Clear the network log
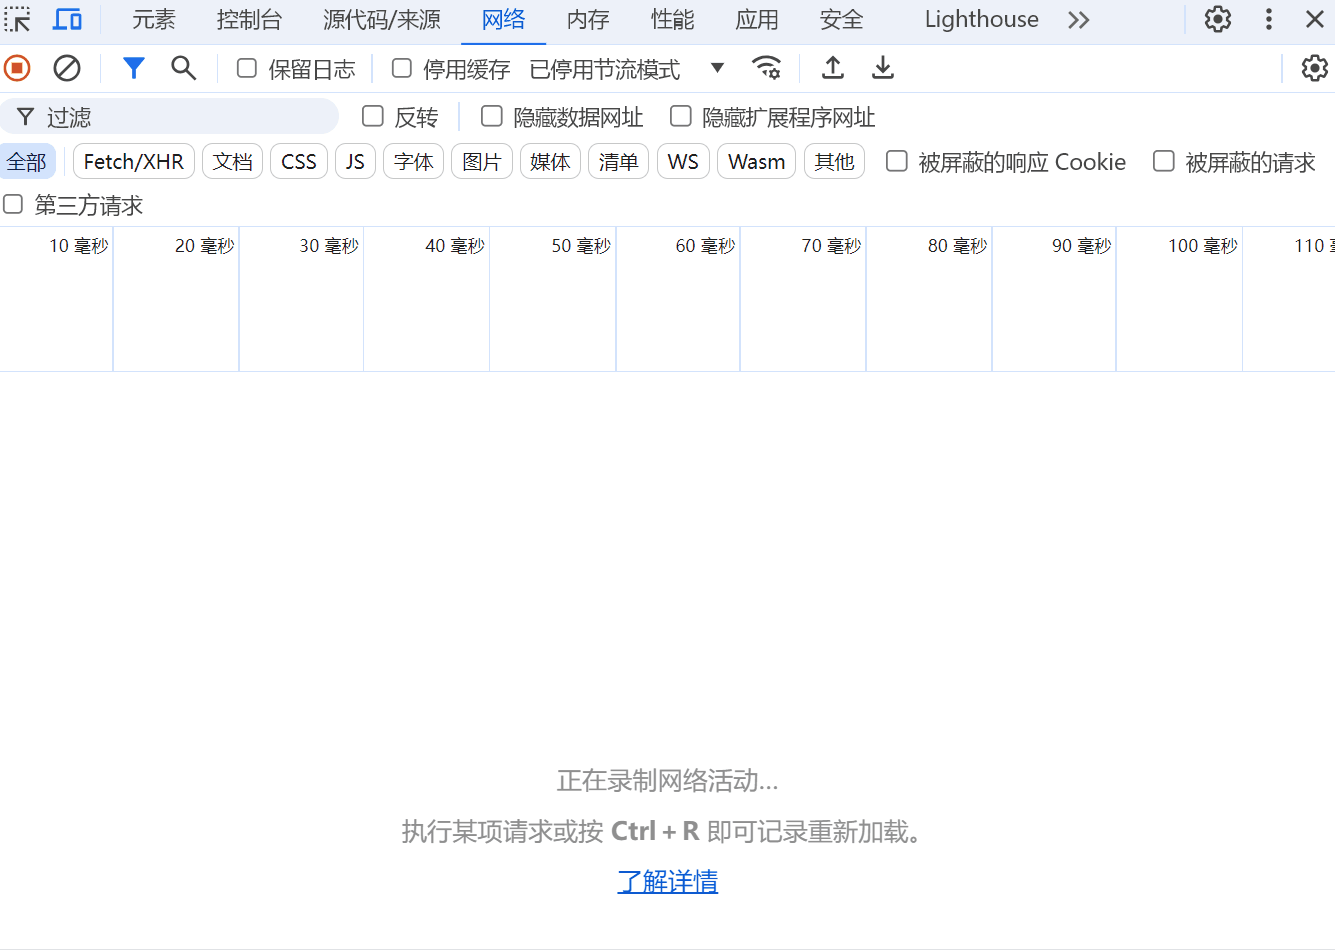This screenshot has height=950, width=1335. [67, 68]
